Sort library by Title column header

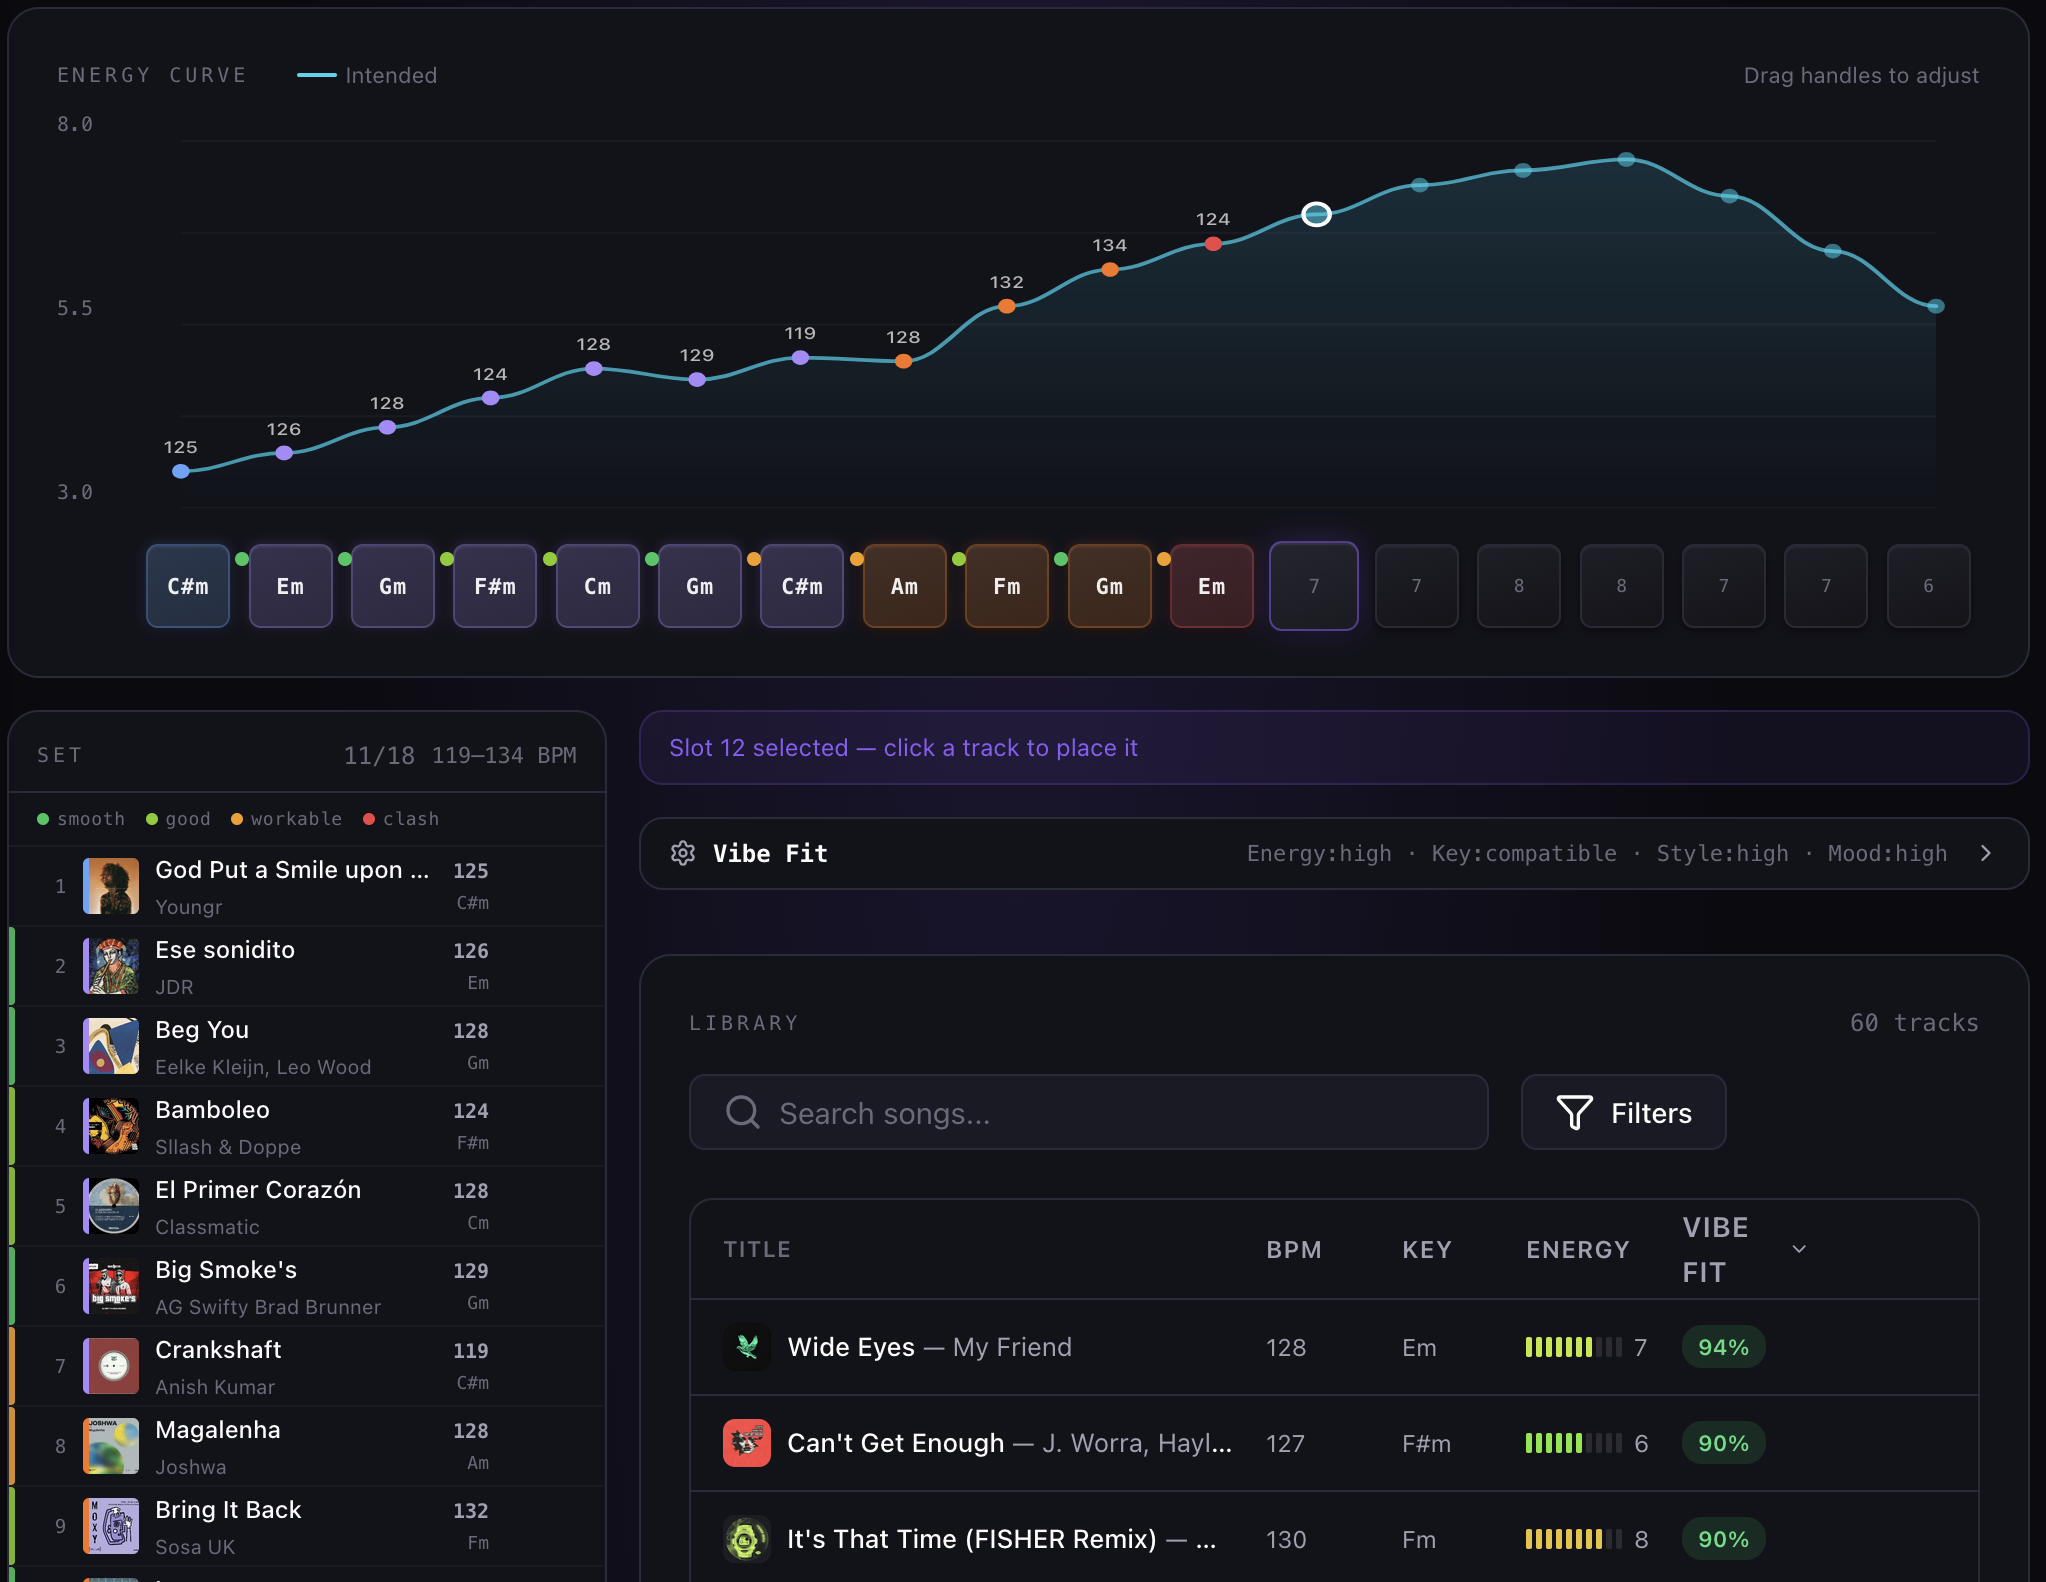(x=757, y=1249)
